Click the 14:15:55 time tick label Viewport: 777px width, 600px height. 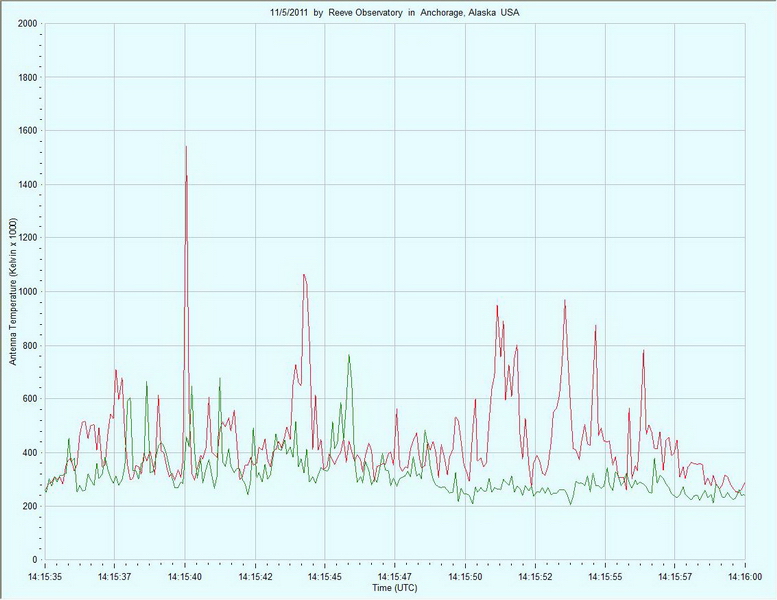605,578
